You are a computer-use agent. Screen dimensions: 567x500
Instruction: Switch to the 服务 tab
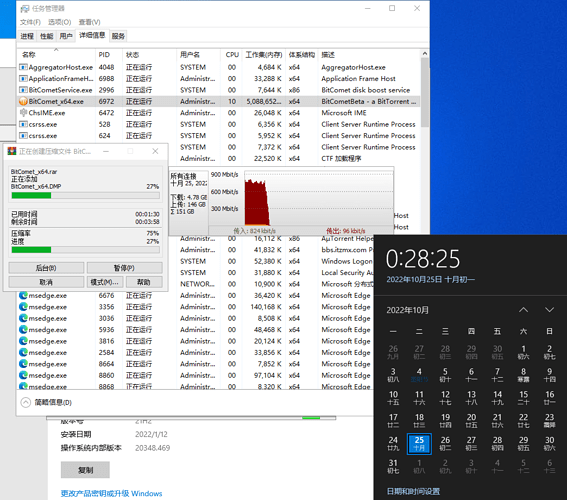pos(118,36)
